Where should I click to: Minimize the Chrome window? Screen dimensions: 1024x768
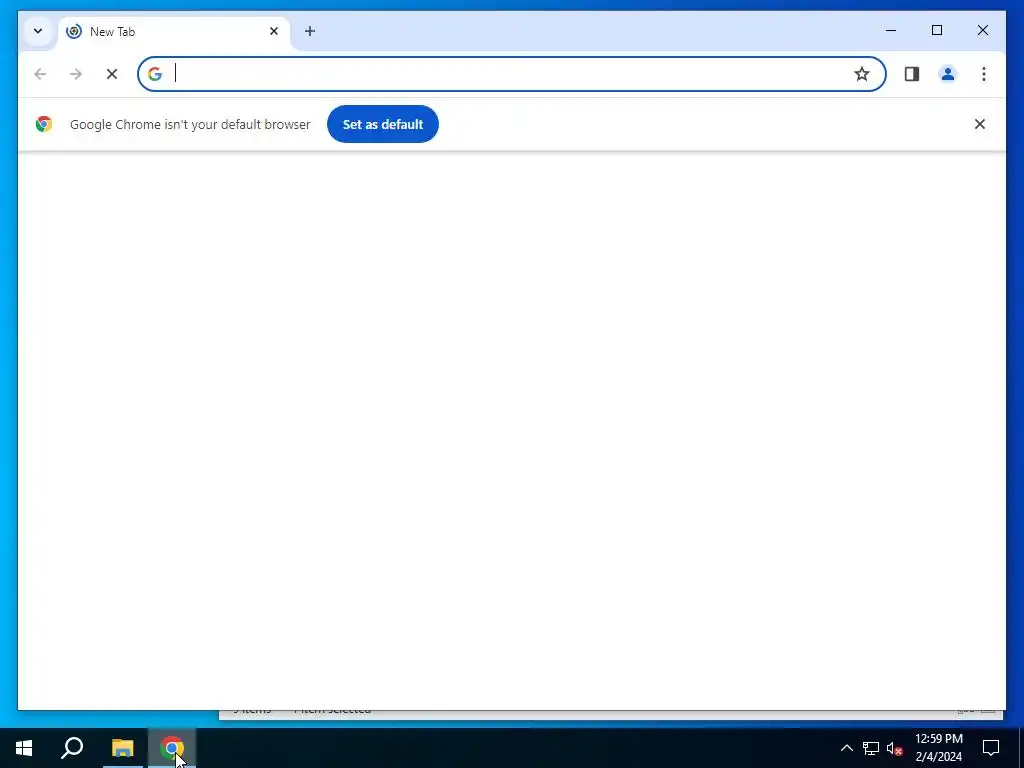tap(891, 30)
